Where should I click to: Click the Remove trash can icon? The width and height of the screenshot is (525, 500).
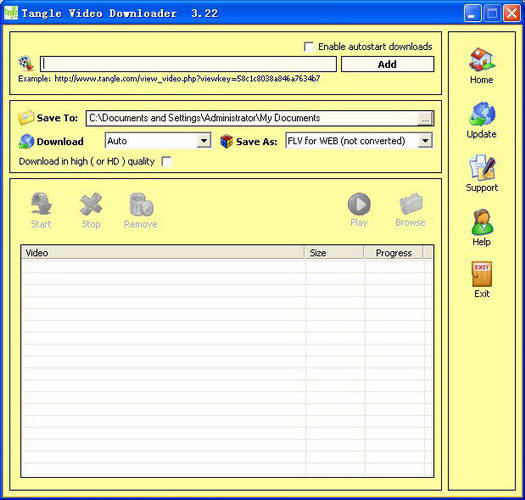coord(141,204)
